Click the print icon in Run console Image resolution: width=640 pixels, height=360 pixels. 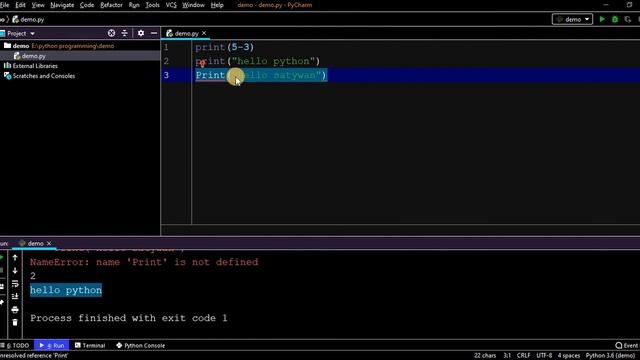point(15,309)
